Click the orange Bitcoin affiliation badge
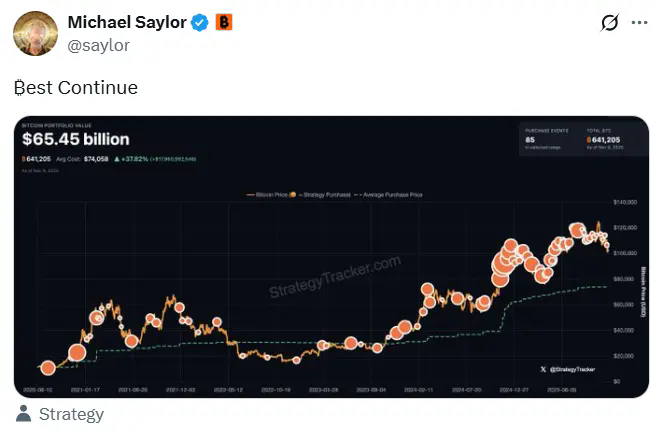 tap(224, 22)
